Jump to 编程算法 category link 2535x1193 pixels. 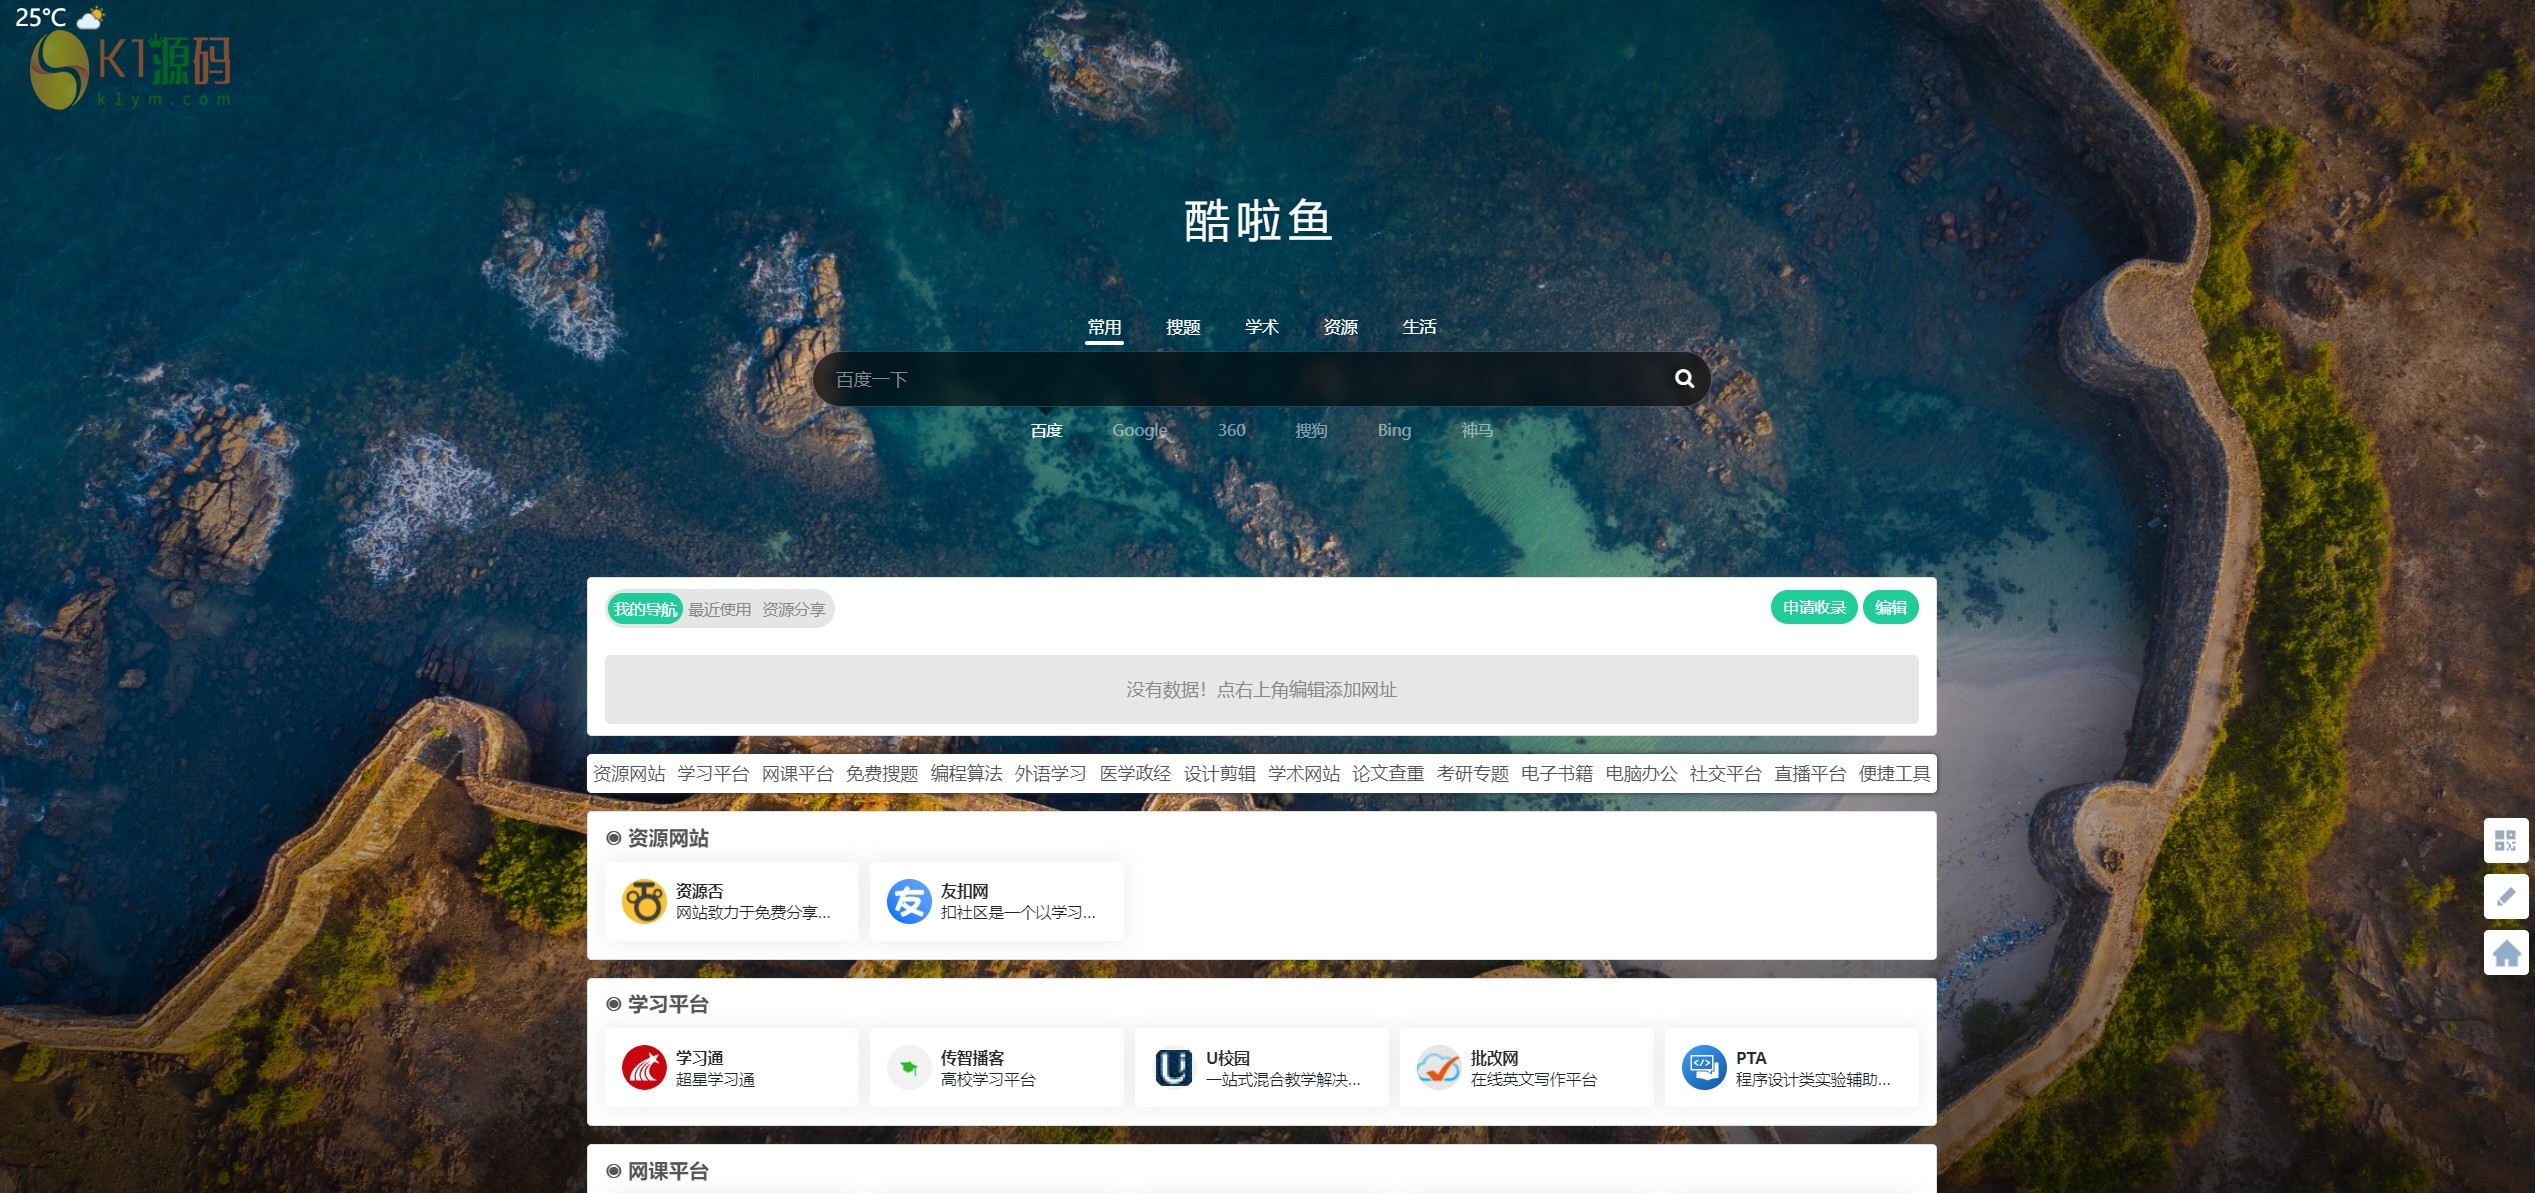(965, 773)
